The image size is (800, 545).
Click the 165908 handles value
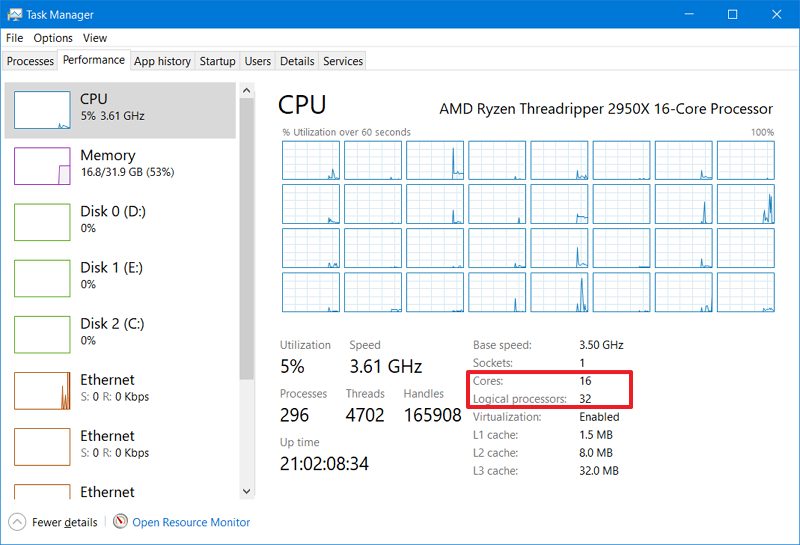point(433,415)
